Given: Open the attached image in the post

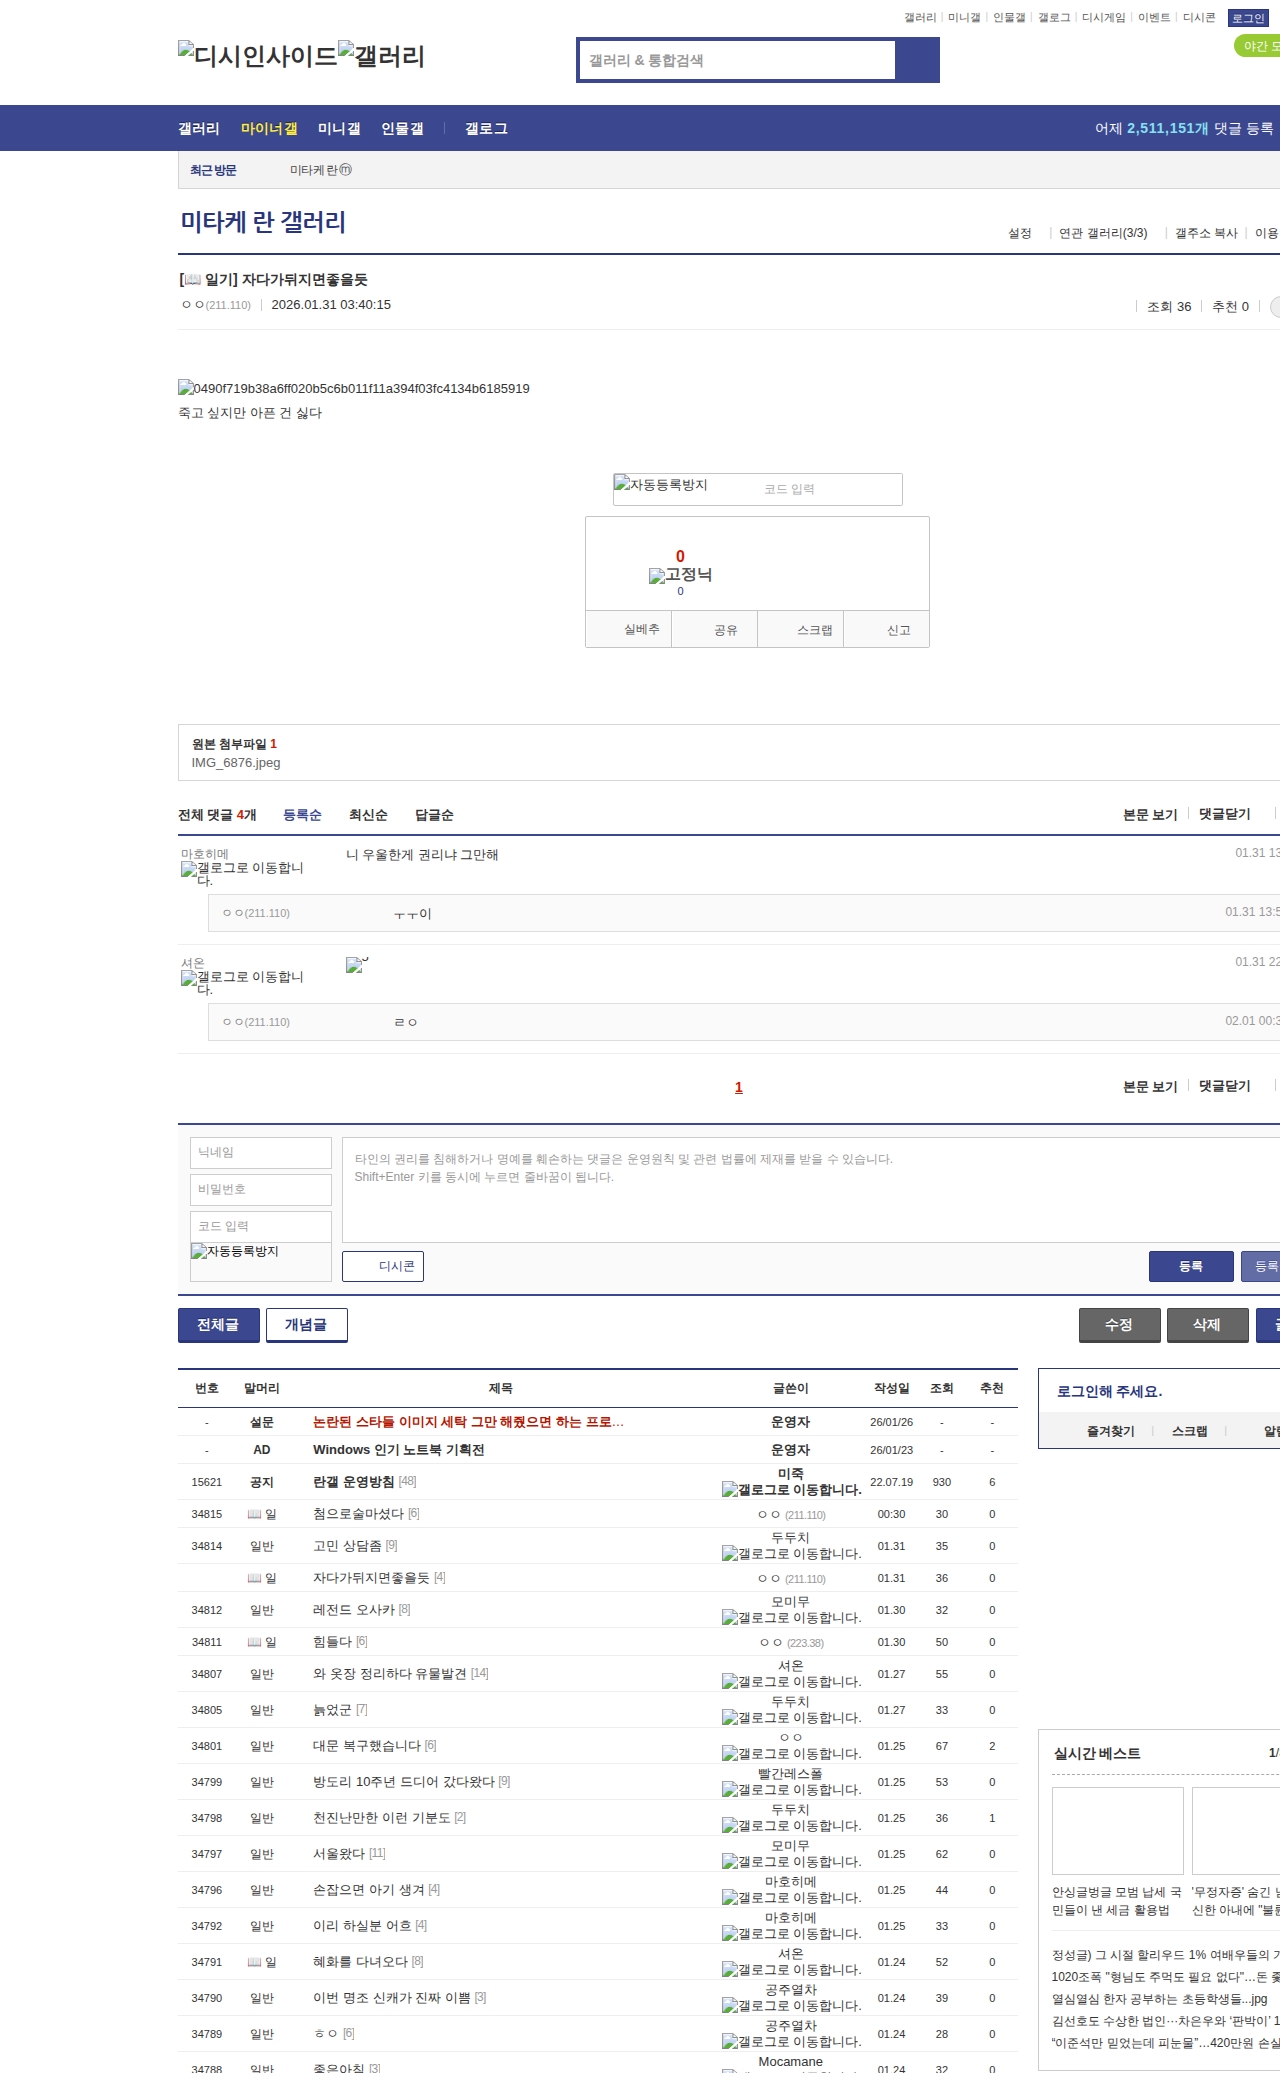Looking at the screenshot, I should pos(353,388).
